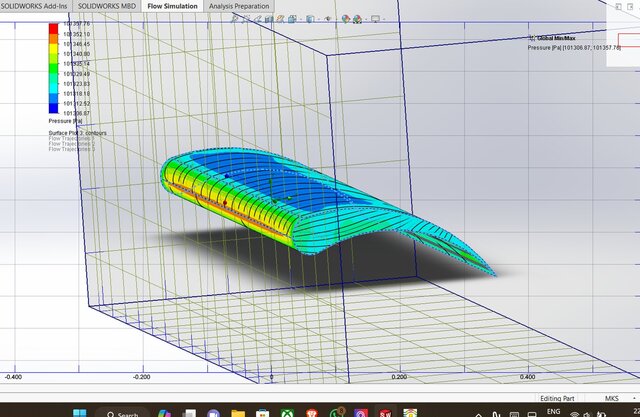
Task: Open the Analysis Preparation tab
Action: pos(240,6)
